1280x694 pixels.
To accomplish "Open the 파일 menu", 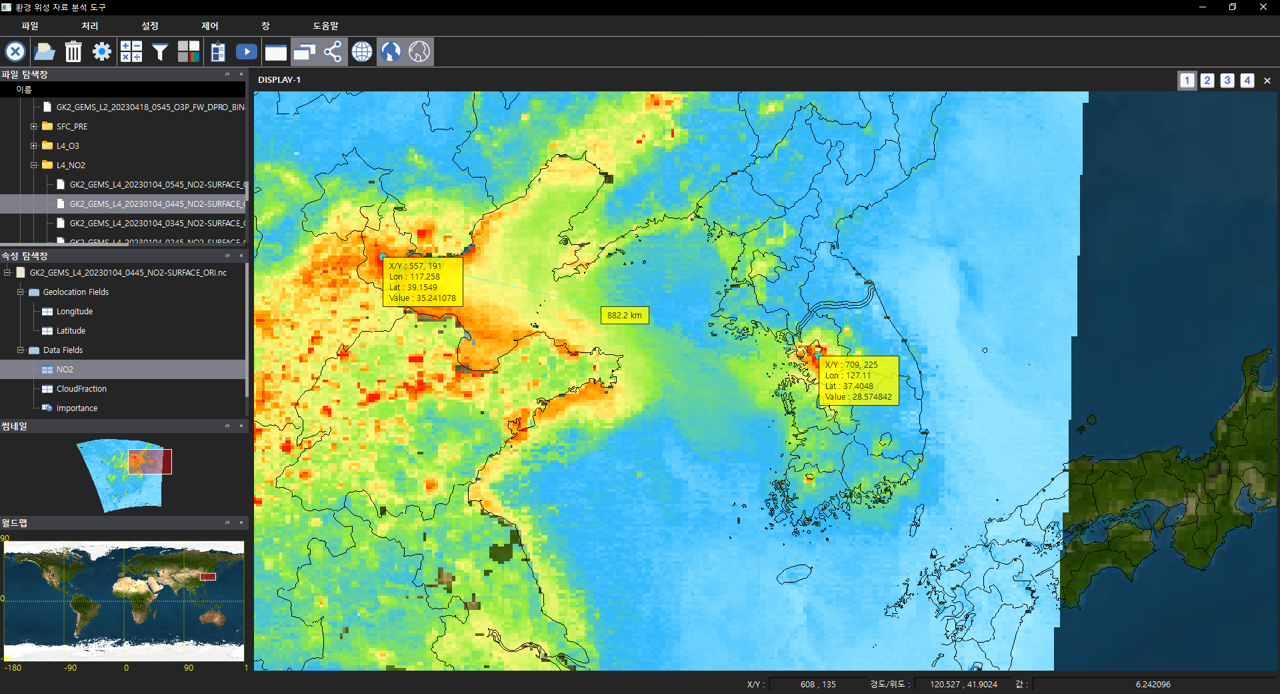I will (29, 26).
